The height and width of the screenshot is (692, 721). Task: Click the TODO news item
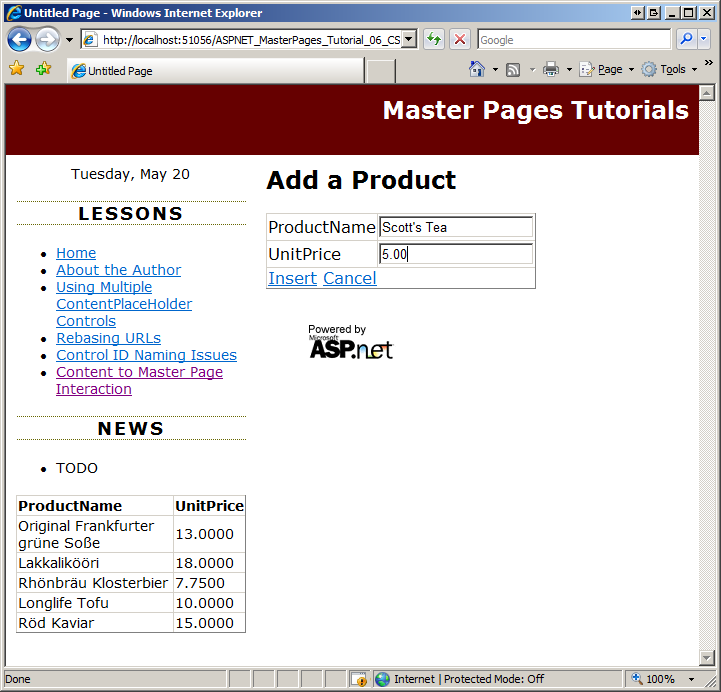point(77,468)
